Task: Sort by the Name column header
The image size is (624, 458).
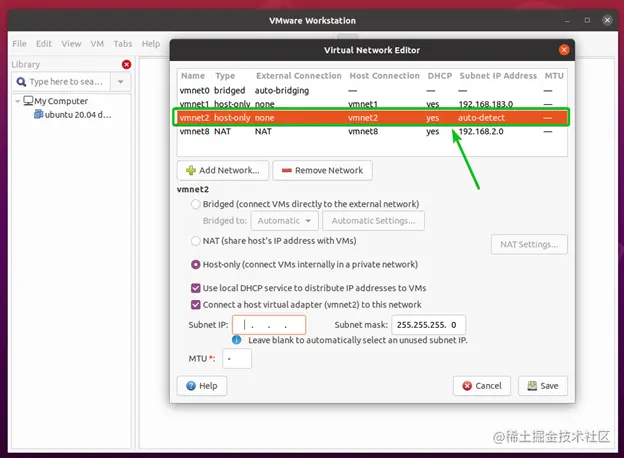Action: coord(193,76)
